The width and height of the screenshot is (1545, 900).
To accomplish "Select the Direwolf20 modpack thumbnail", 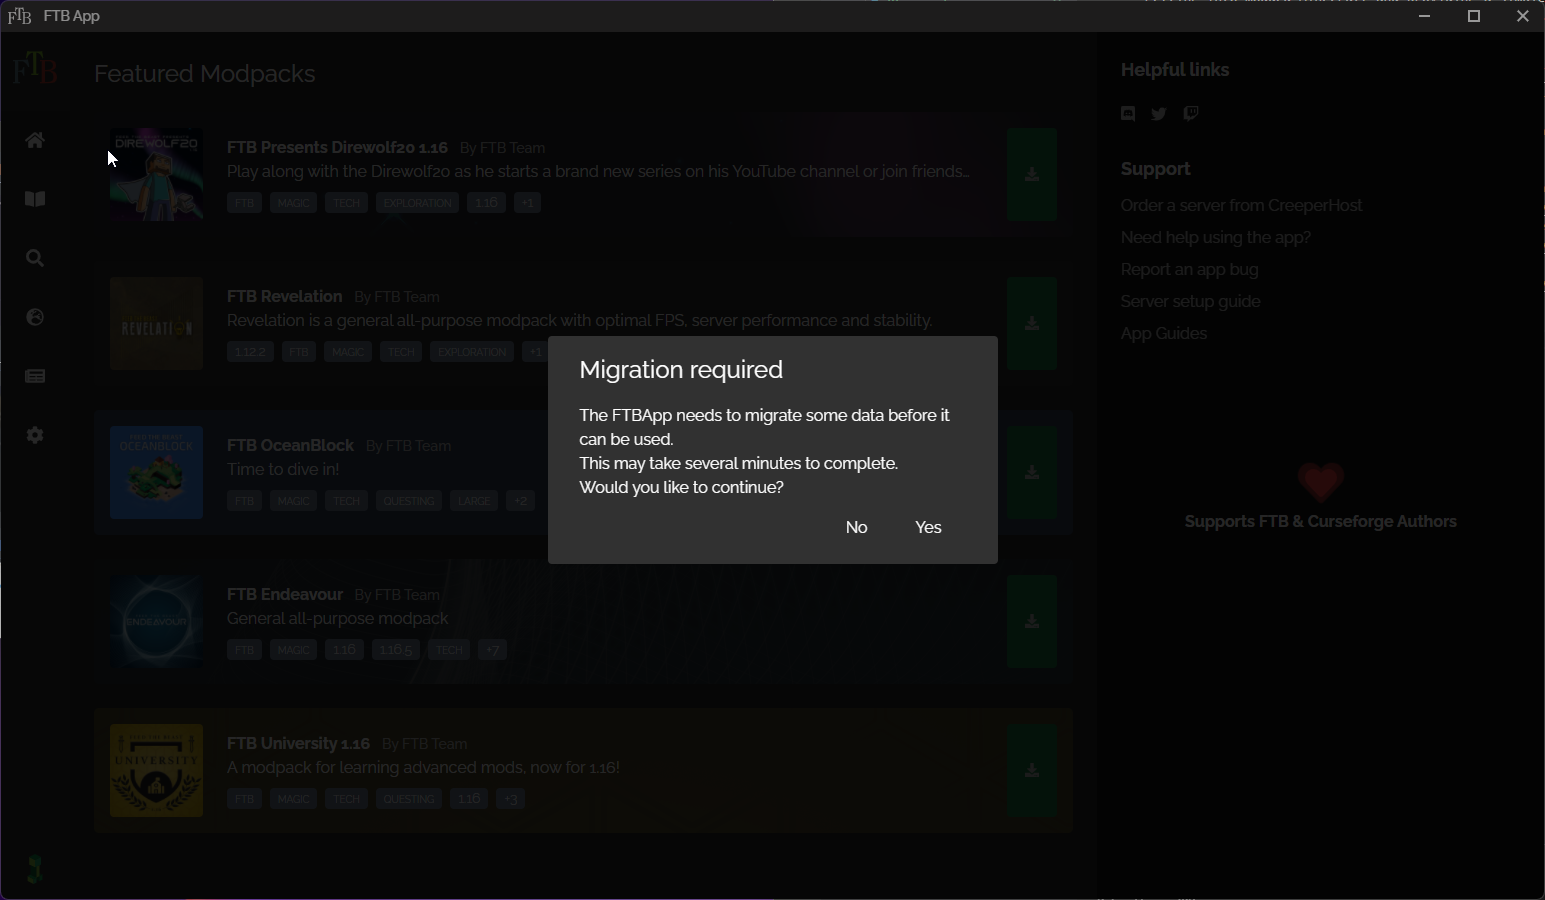I will coord(157,175).
